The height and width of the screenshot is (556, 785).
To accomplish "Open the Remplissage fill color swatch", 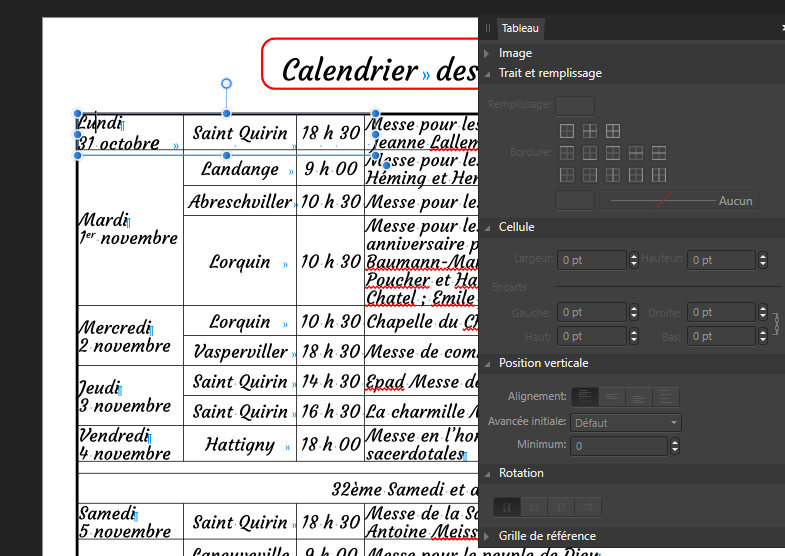I will pos(575,106).
